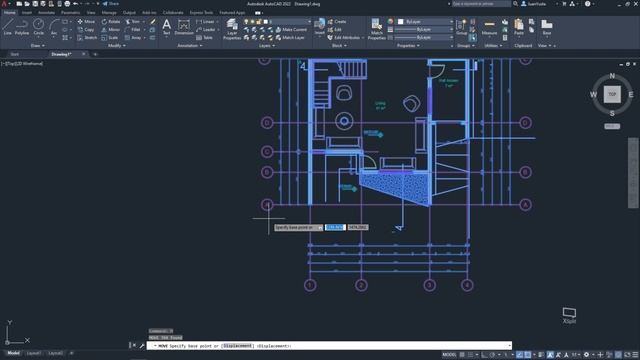The image size is (640, 360).
Task: Click the Linear dimension tool
Action: (x=205, y=22)
